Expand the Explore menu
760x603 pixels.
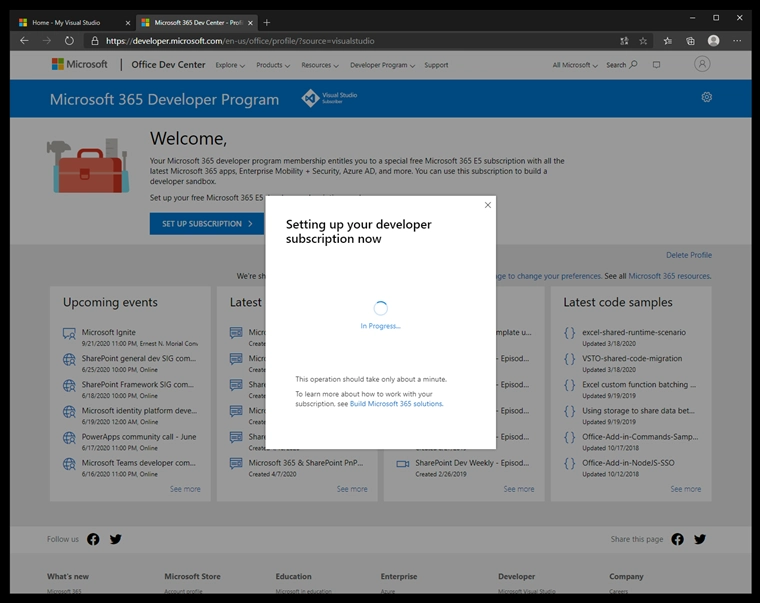point(230,65)
